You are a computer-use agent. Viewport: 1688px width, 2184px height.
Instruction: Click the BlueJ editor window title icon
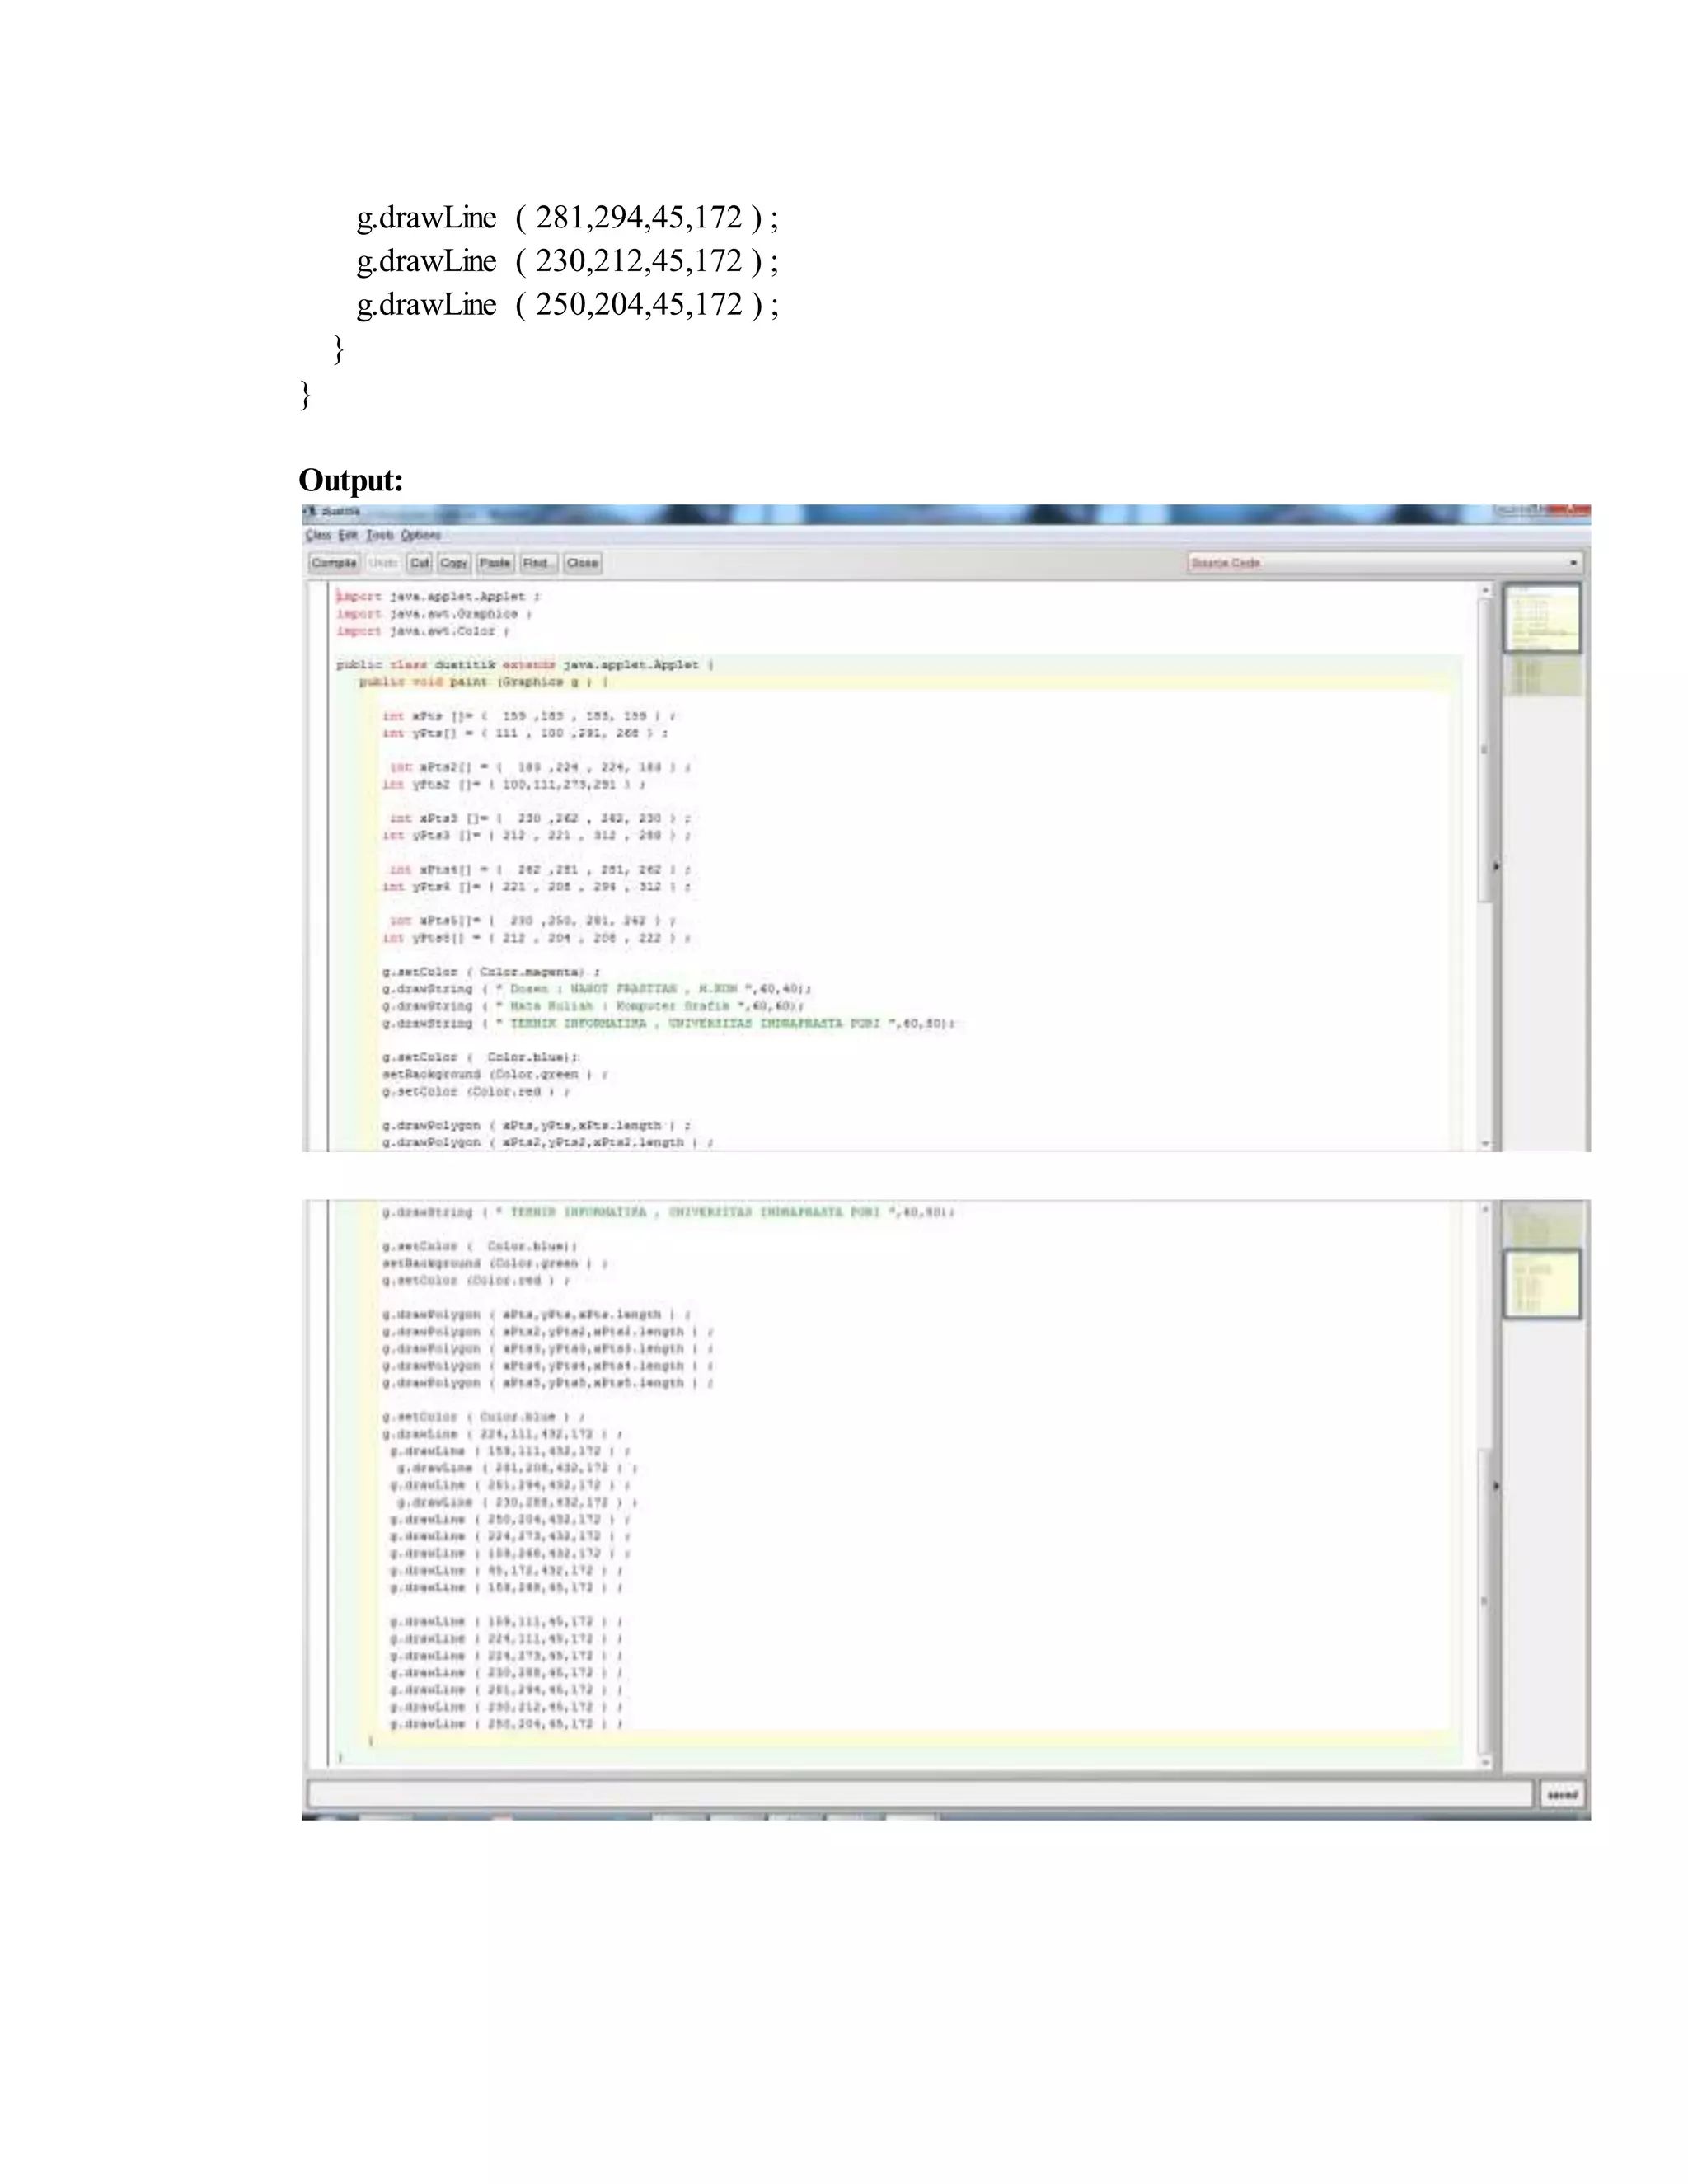(x=311, y=512)
